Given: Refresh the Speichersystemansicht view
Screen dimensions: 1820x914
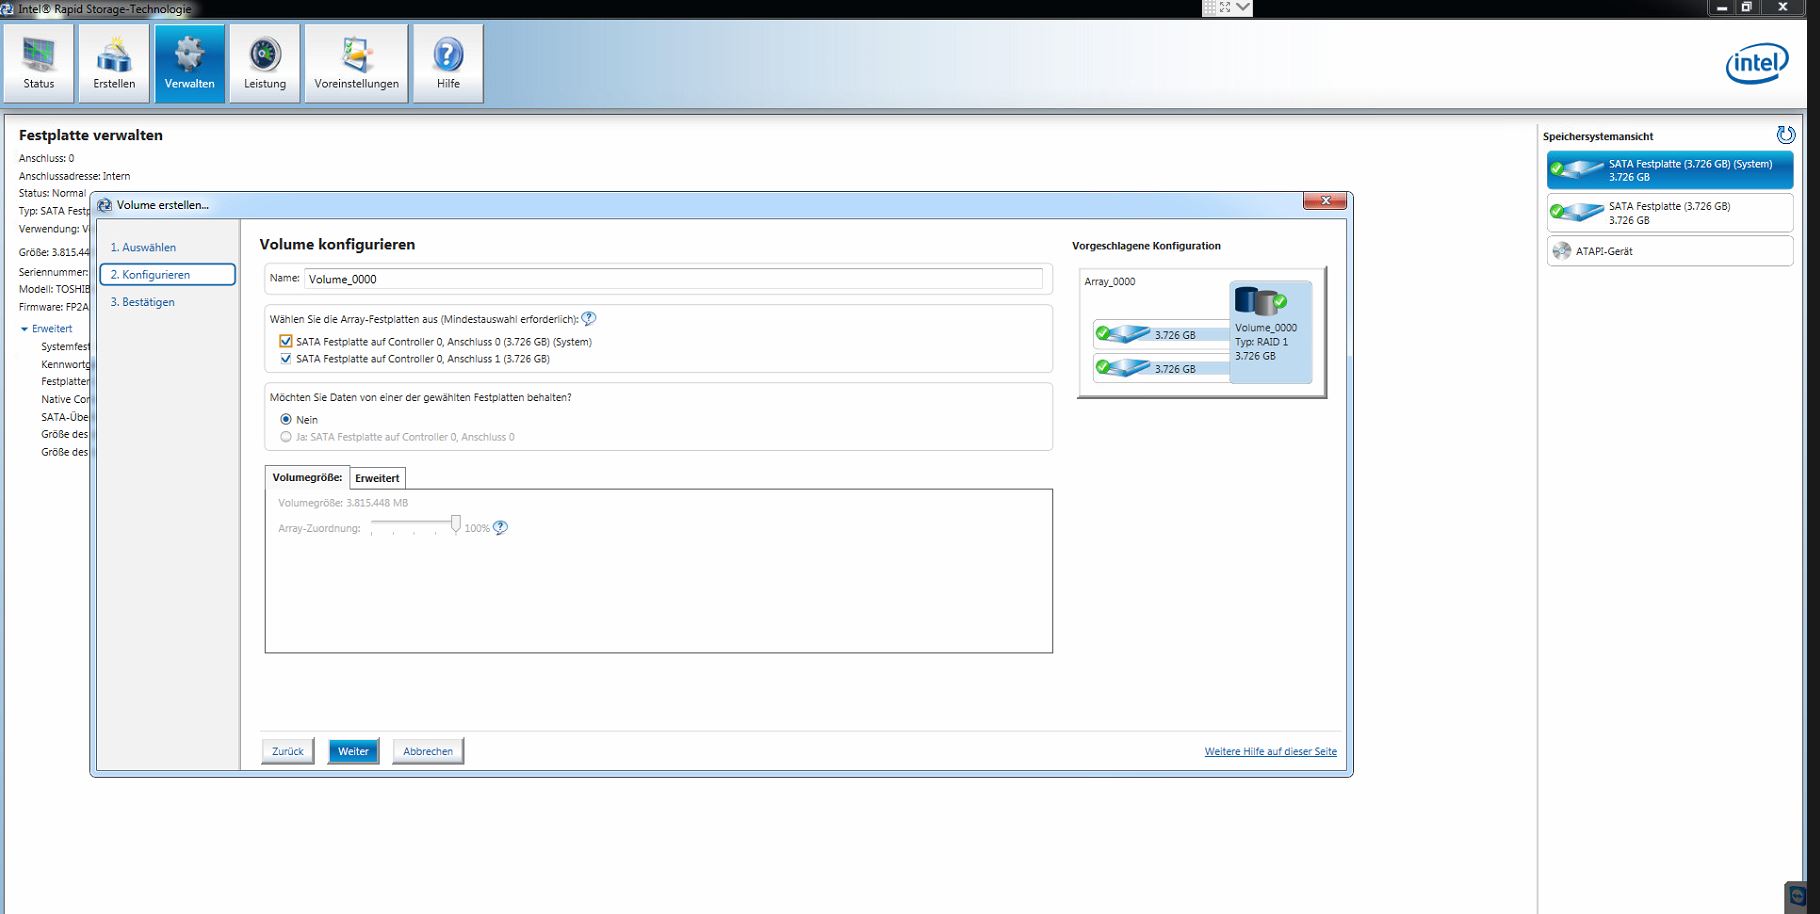Looking at the screenshot, I should pyautogui.click(x=1785, y=135).
